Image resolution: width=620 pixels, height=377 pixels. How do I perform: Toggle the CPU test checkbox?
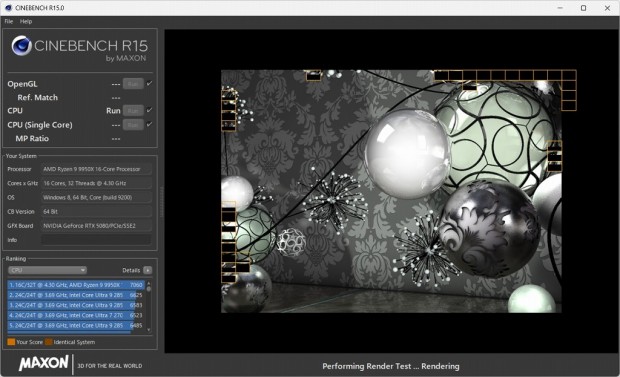tap(149, 110)
